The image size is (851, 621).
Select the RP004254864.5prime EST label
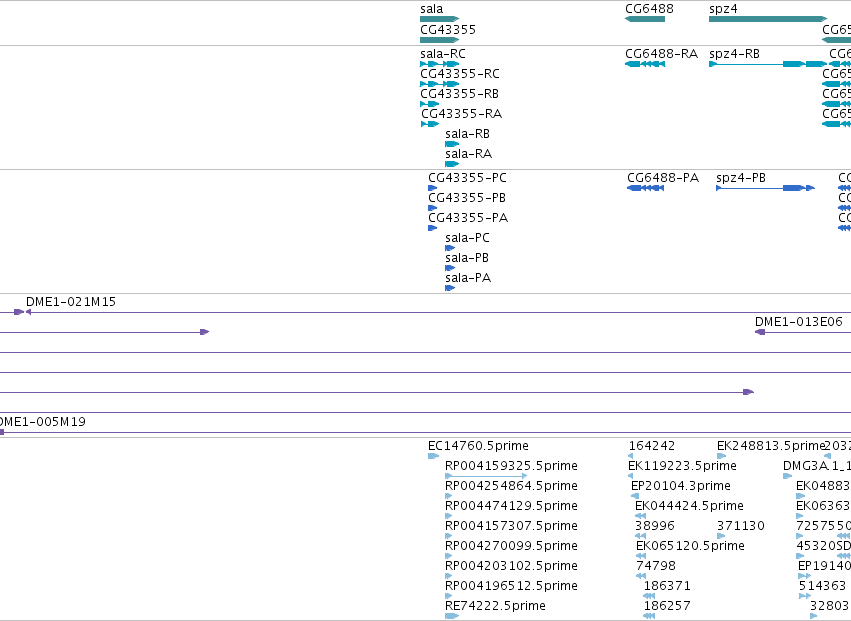511,486
